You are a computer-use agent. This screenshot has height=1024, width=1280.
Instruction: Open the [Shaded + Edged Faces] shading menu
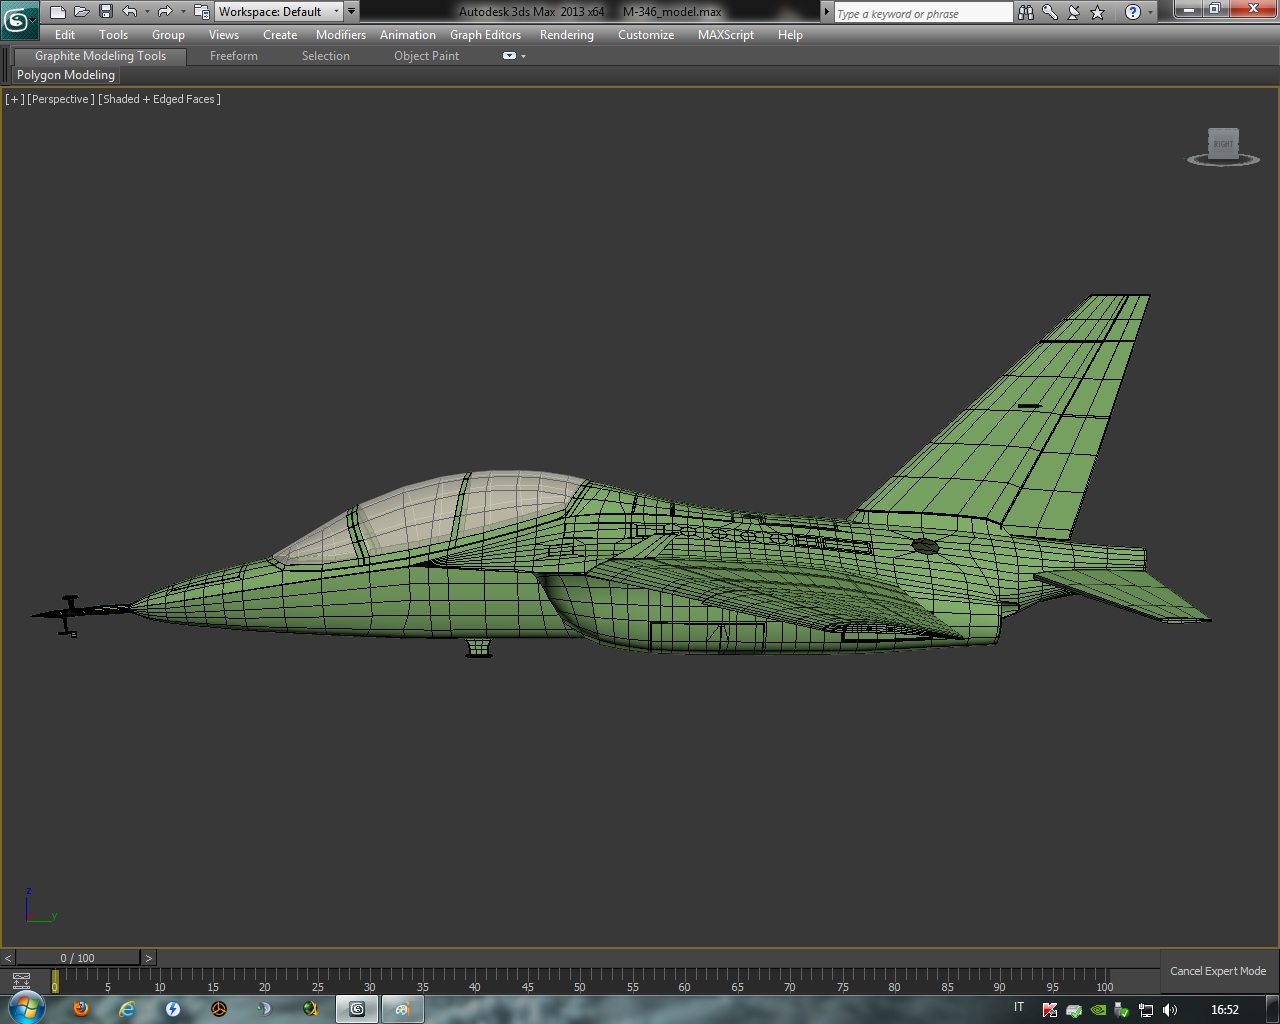click(x=159, y=99)
